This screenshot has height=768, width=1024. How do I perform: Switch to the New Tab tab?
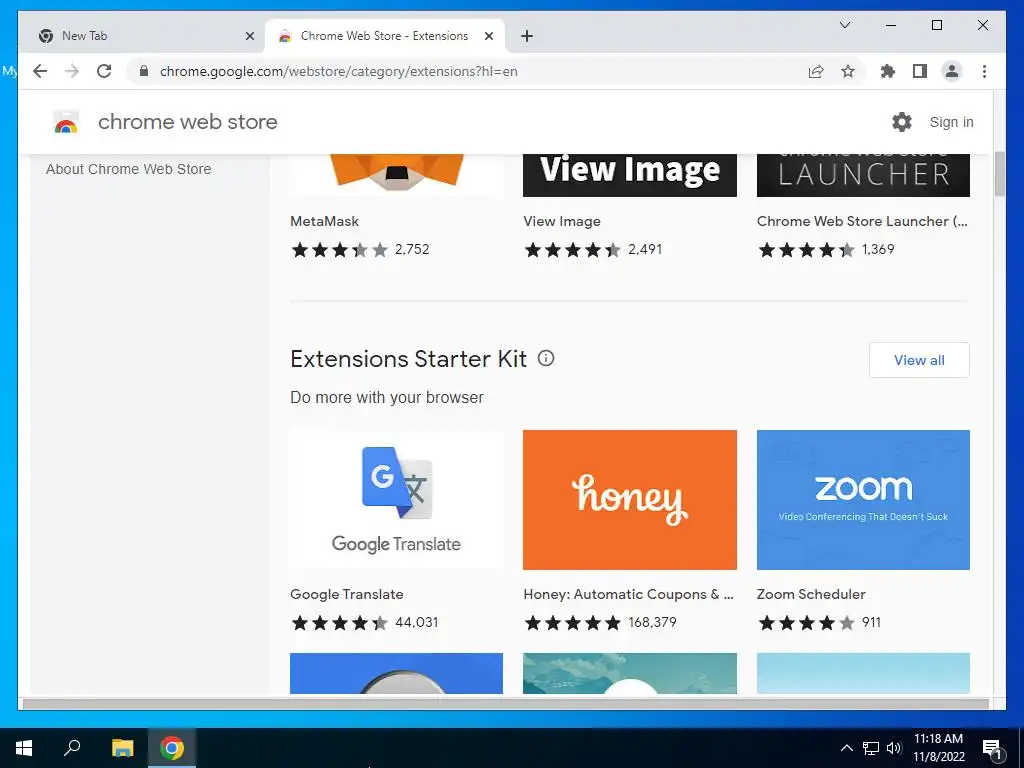pos(138,36)
